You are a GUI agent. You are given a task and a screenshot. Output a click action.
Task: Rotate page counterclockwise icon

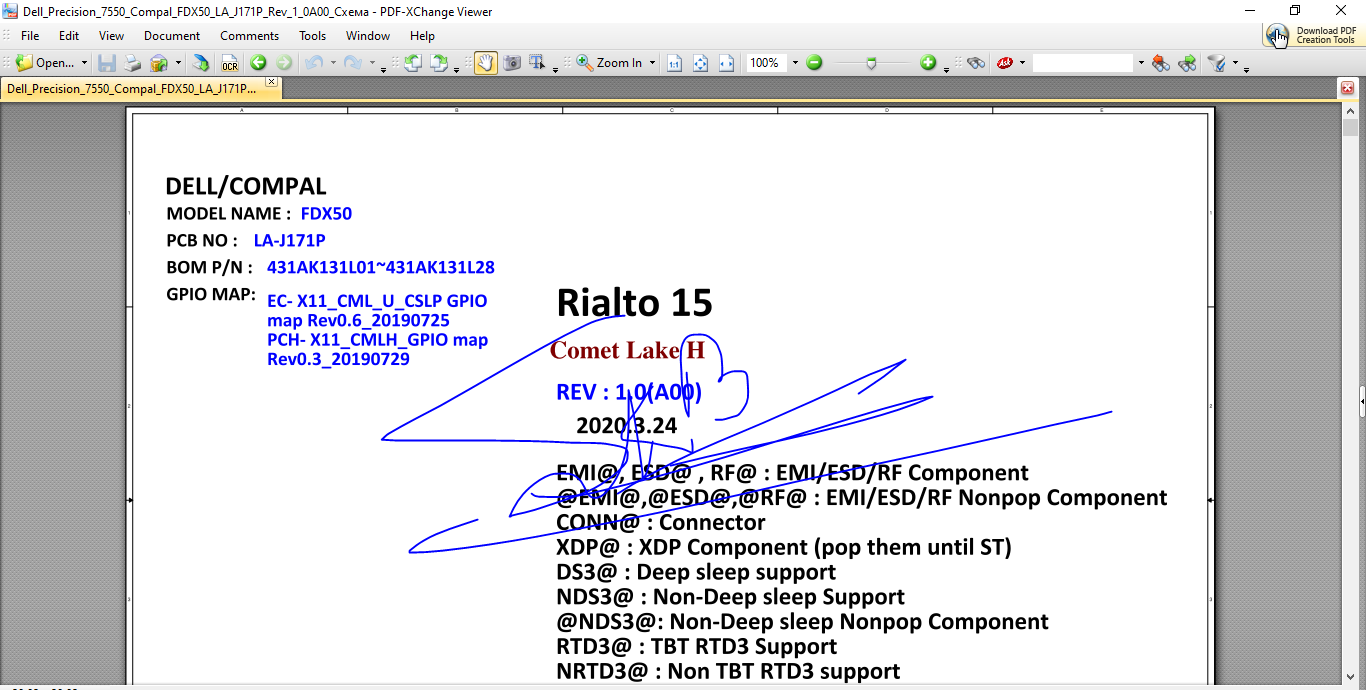point(412,63)
